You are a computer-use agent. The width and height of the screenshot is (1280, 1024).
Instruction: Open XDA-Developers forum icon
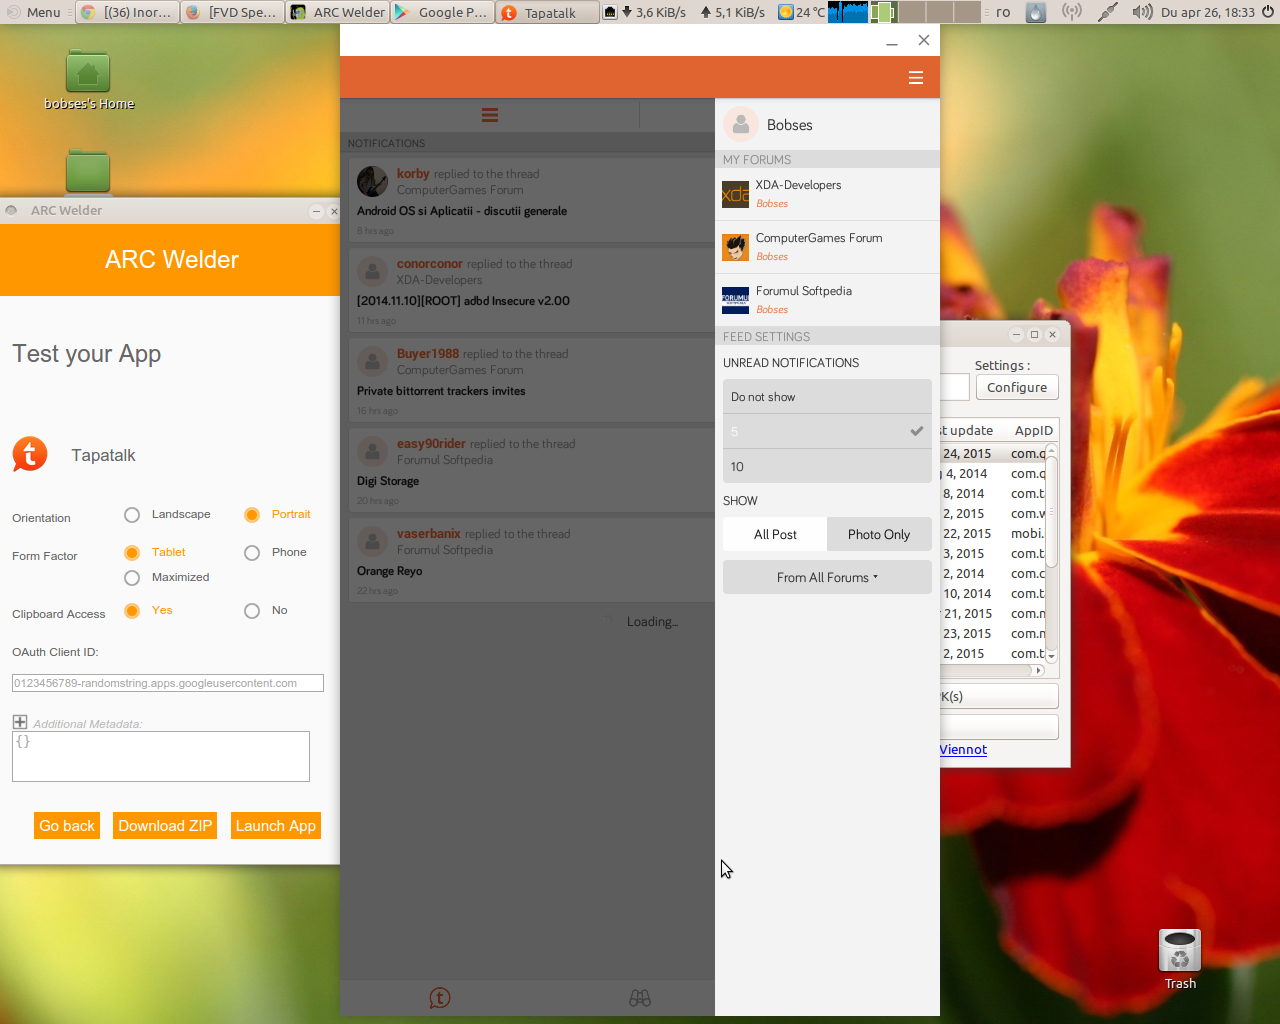point(735,194)
